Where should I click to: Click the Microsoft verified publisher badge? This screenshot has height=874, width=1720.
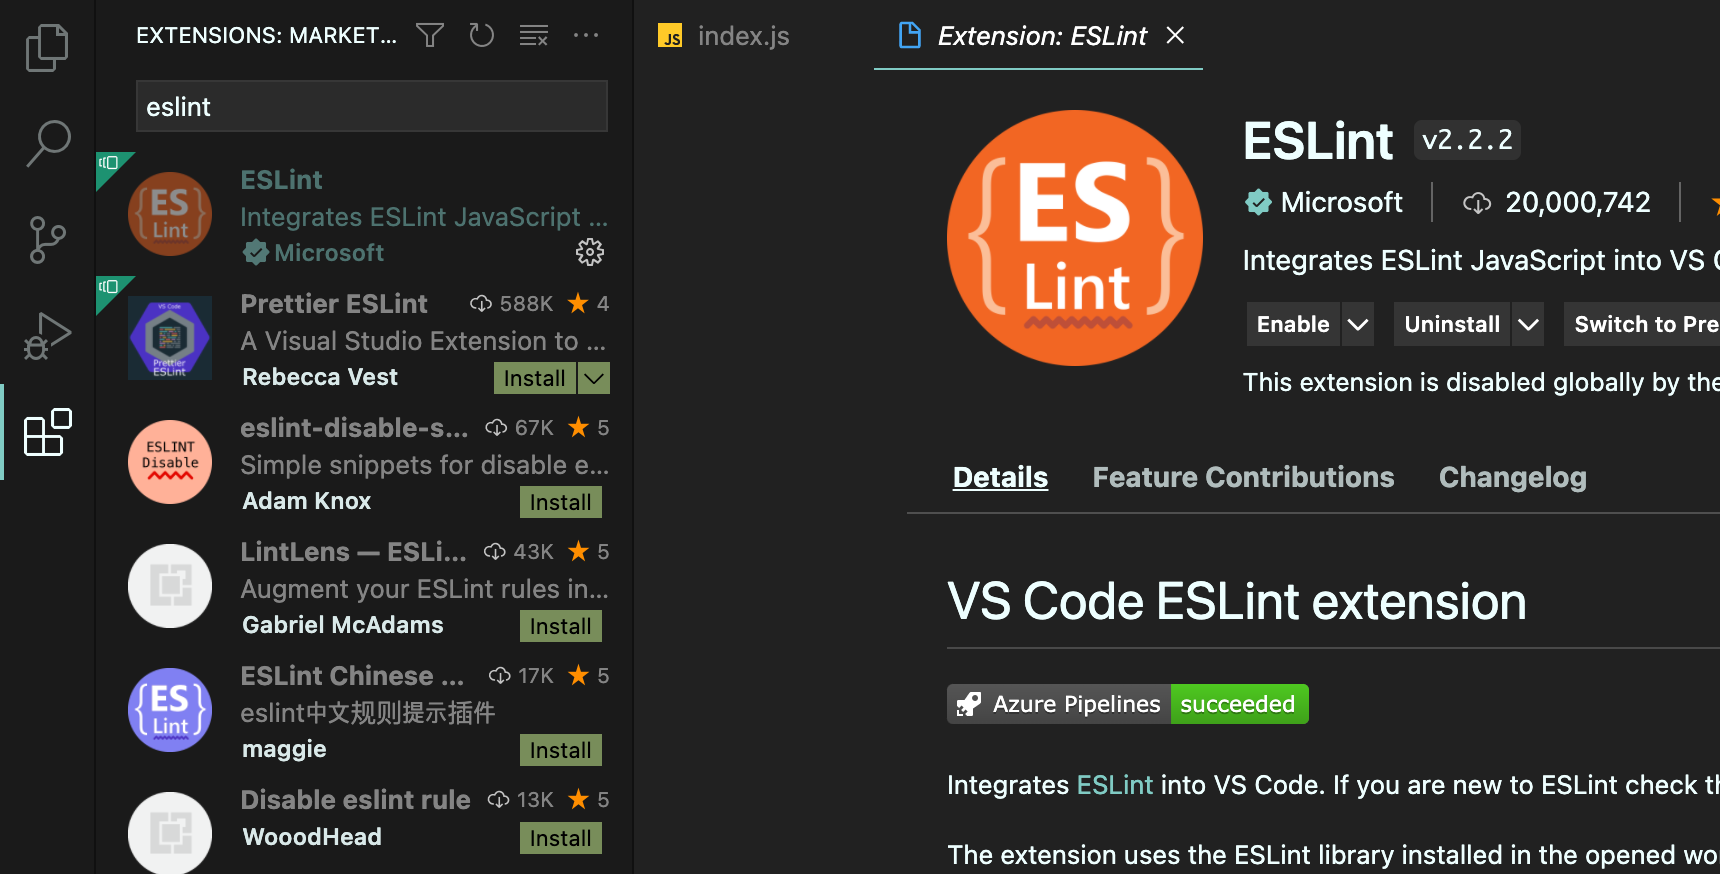[x=1258, y=202]
